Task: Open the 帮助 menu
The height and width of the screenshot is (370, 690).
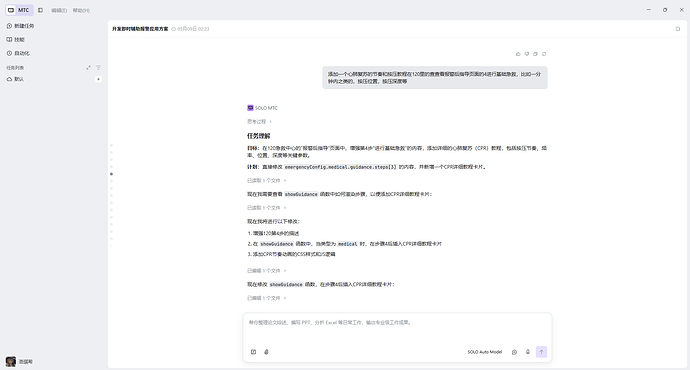Action: pos(81,11)
